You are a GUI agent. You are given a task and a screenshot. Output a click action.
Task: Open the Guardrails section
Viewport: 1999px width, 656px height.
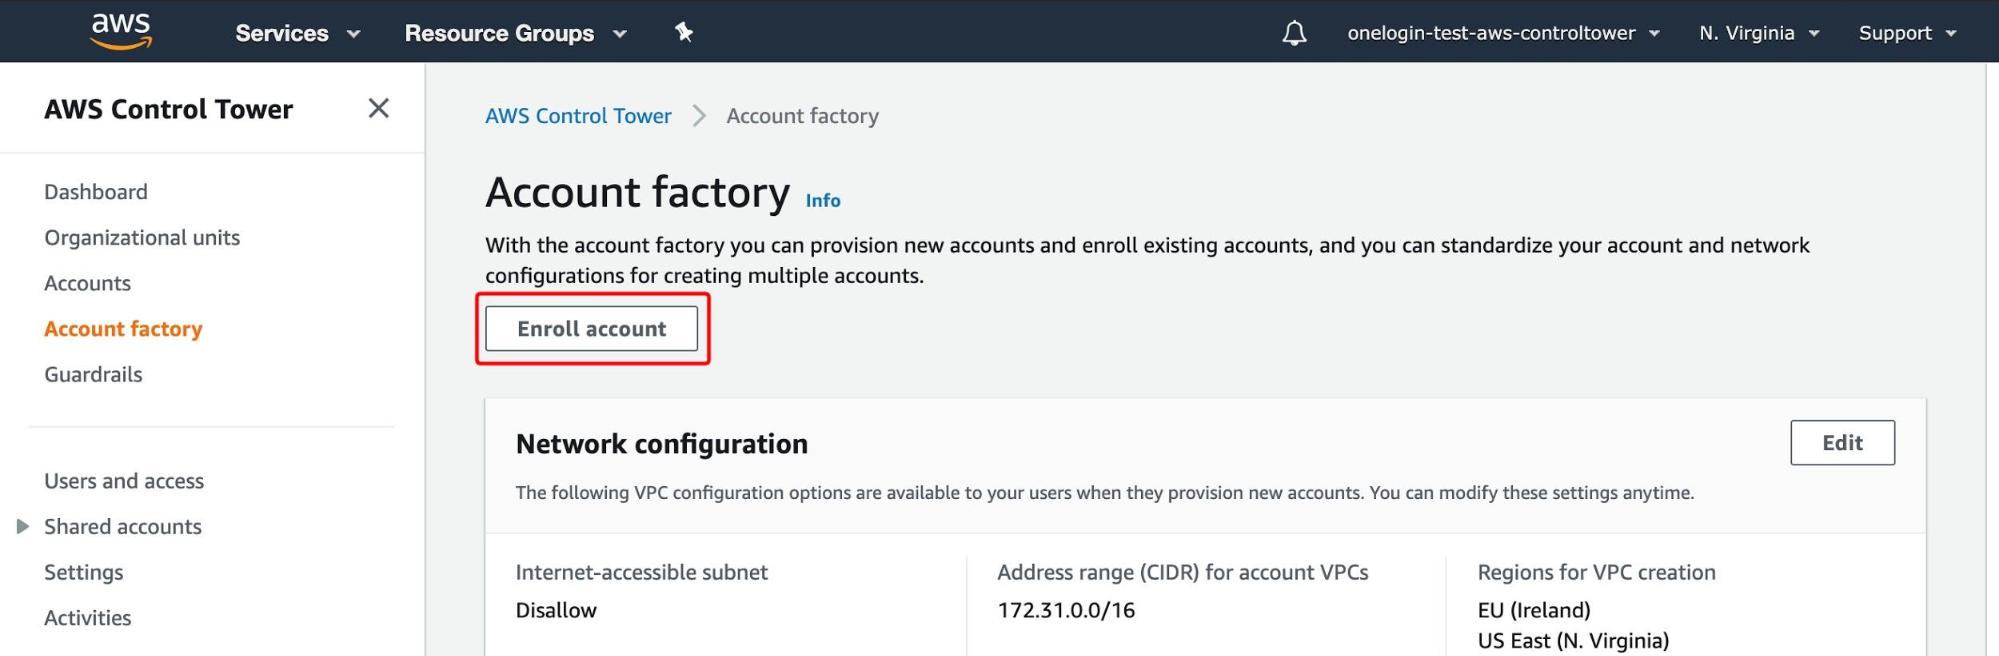93,373
